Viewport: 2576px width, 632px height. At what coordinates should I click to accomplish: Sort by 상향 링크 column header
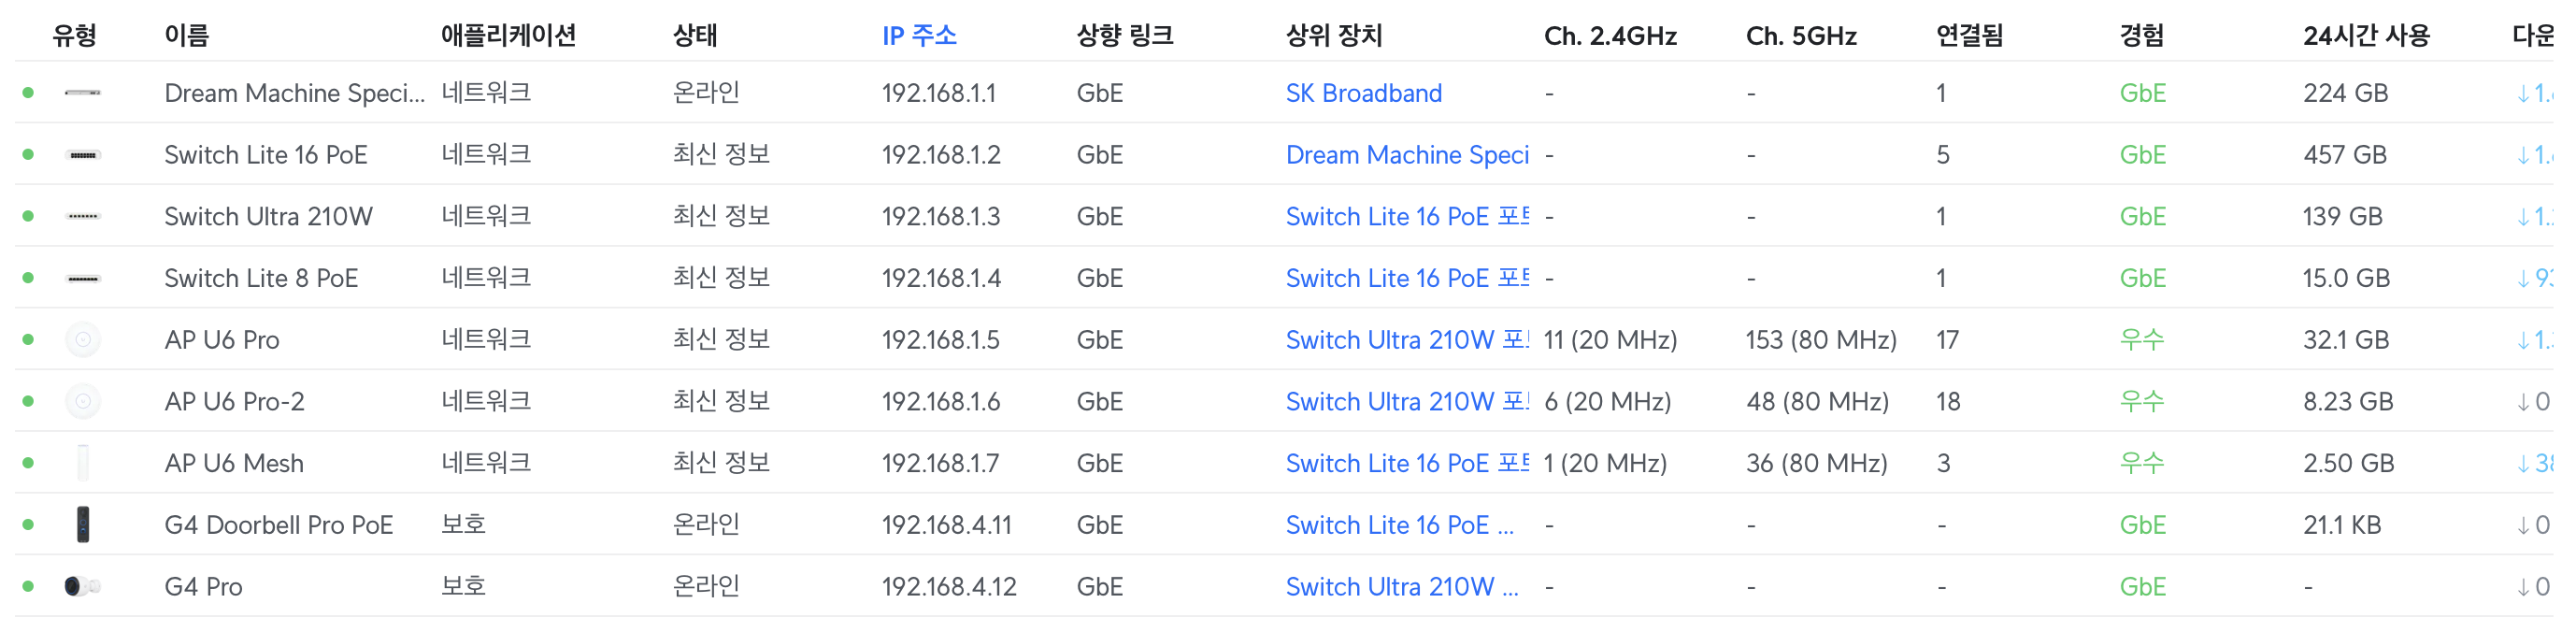coord(1124,36)
